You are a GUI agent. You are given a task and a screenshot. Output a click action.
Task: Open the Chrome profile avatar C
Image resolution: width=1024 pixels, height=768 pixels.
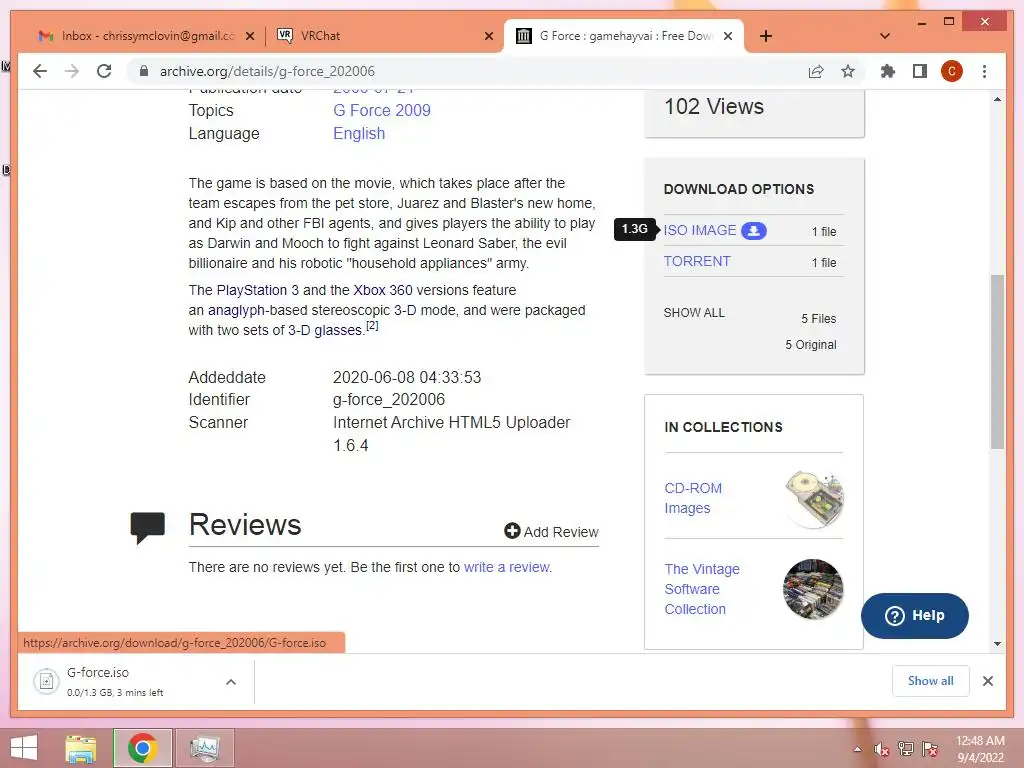[x=952, y=71]
